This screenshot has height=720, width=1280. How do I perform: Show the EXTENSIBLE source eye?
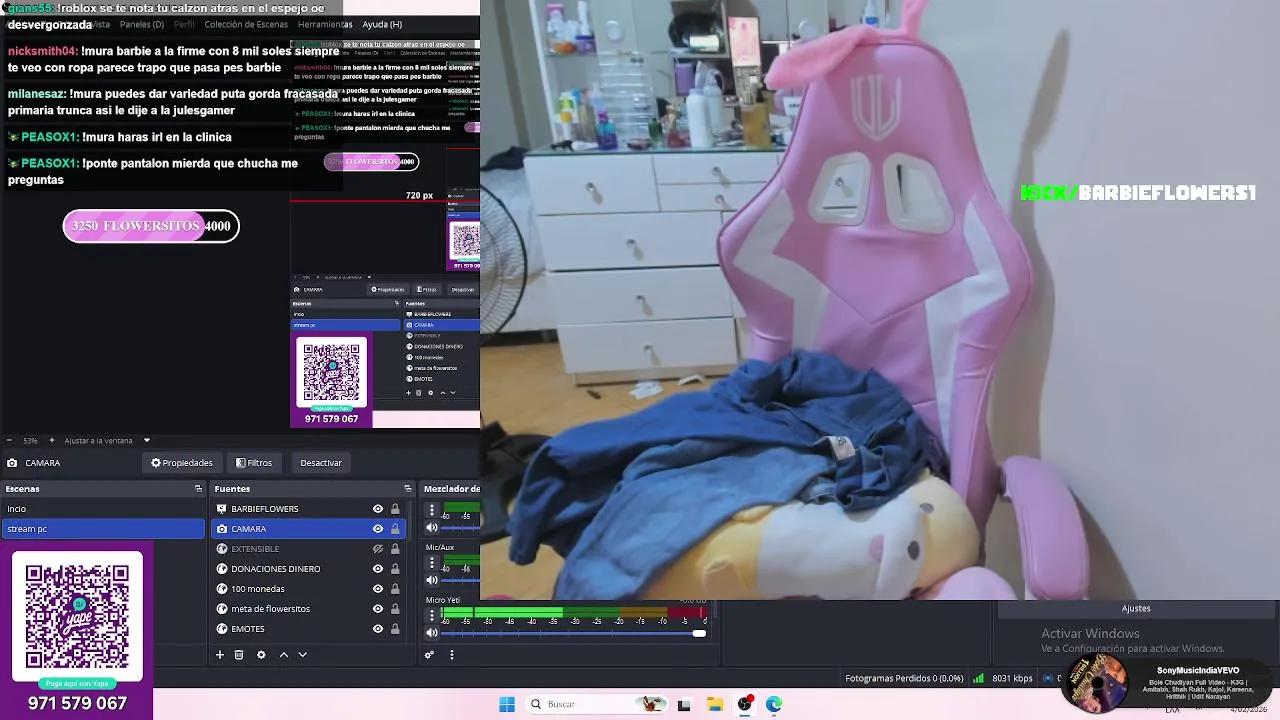[378, 549]
